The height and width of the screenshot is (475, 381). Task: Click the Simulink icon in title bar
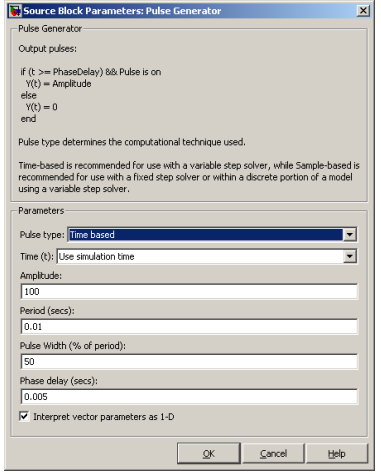15,11
